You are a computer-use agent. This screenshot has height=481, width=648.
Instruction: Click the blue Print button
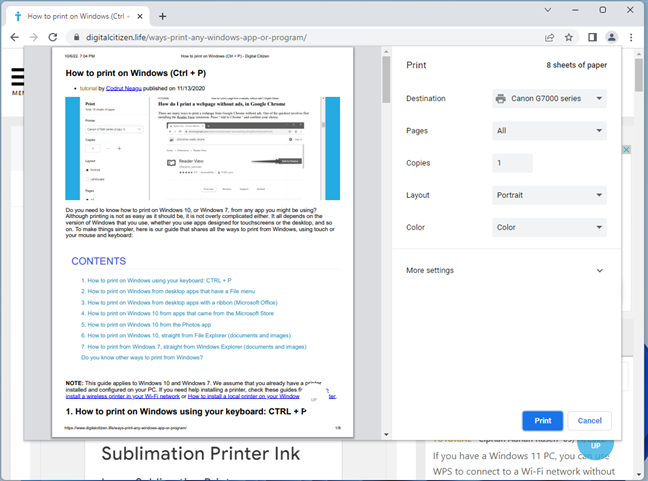coord(543,421)
